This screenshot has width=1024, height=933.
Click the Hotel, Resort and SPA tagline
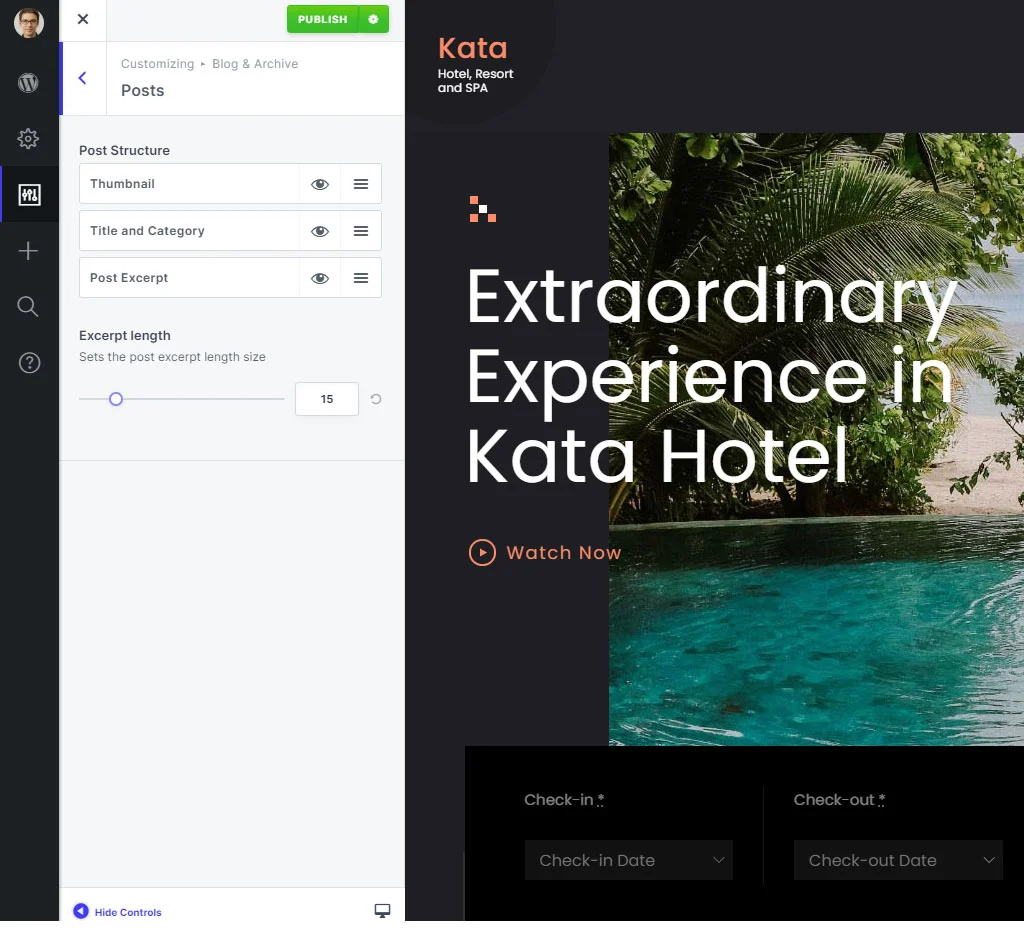tap(475, 81)
